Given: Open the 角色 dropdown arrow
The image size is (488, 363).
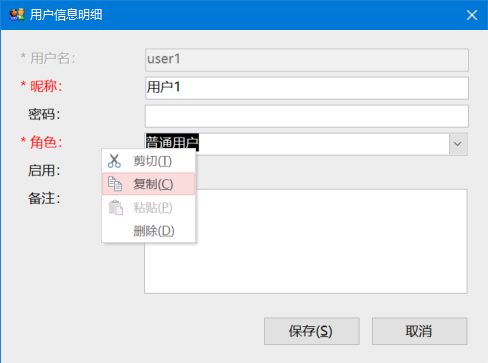Looking at the screenshot, I should coord(458,144).
